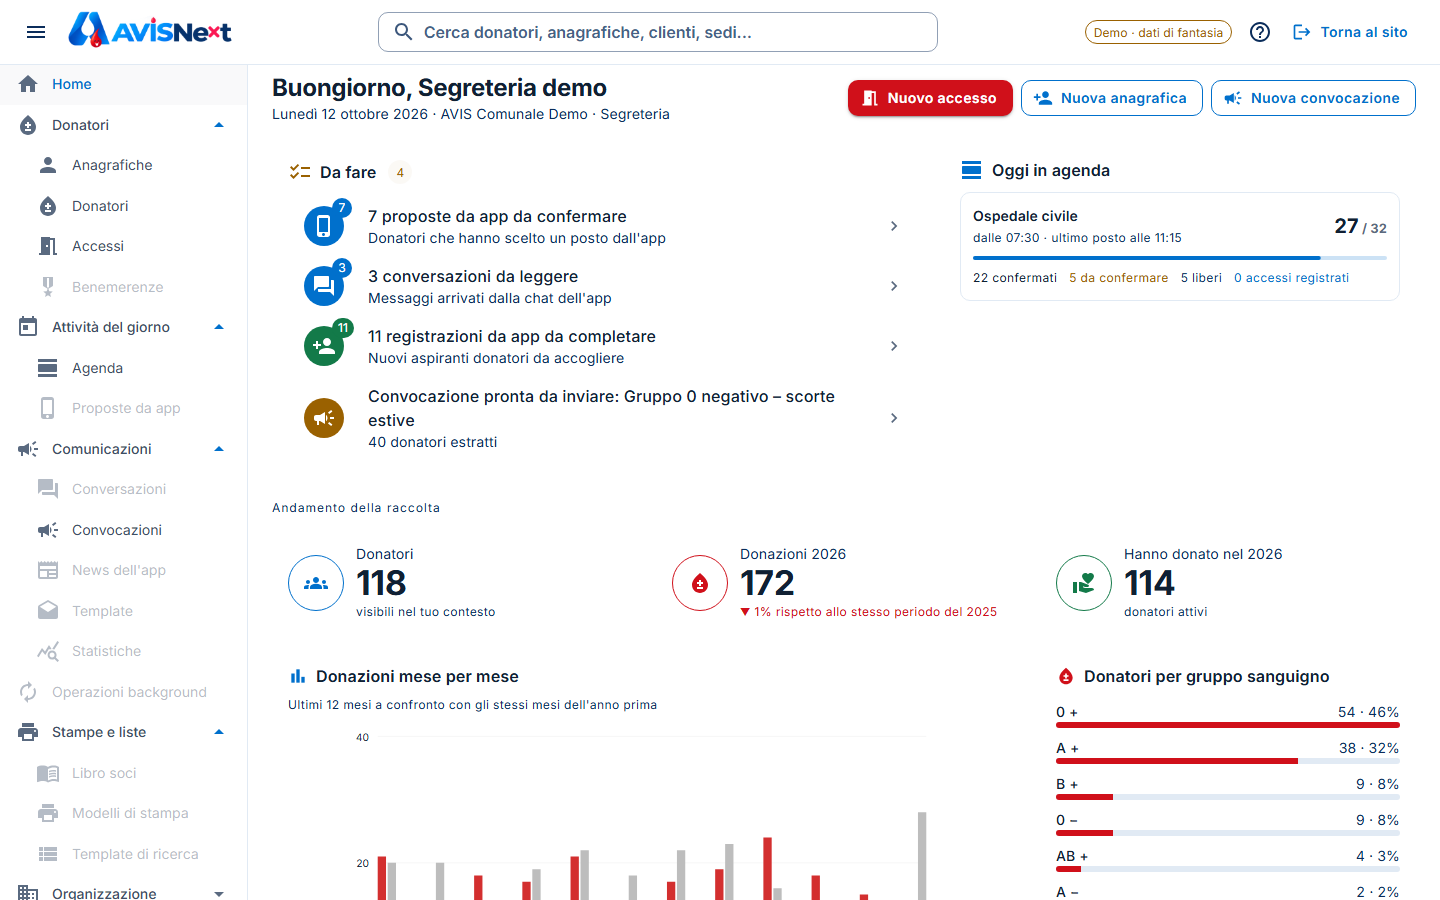Click the 0 + blood group bar

tap(1228, 725)
